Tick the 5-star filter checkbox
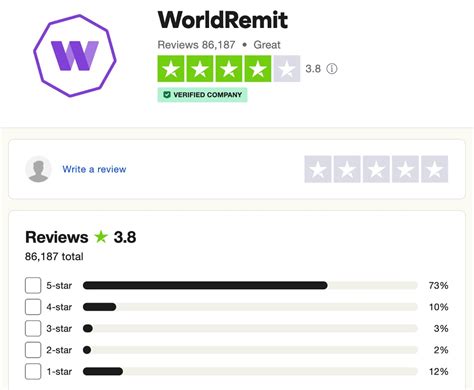This screenshot has width=474, height=390. (x=33, y=285)
